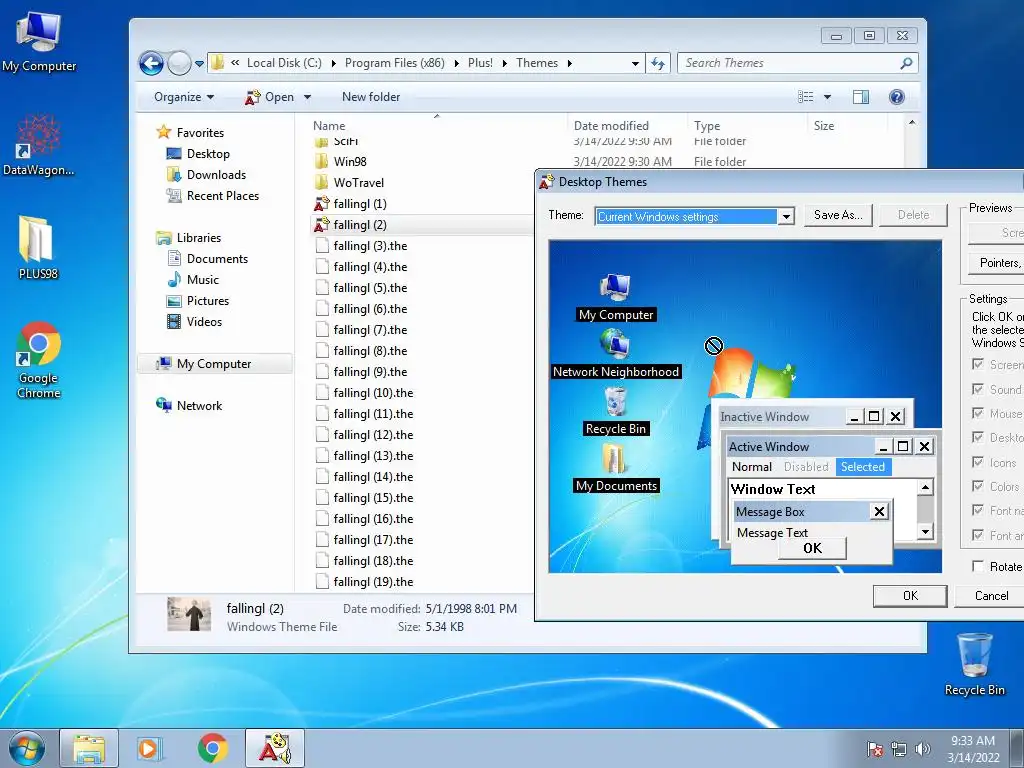Screen dimensions: 1024x768
Task: Select file fallingl (10).the
Action: tap(364, 393)
